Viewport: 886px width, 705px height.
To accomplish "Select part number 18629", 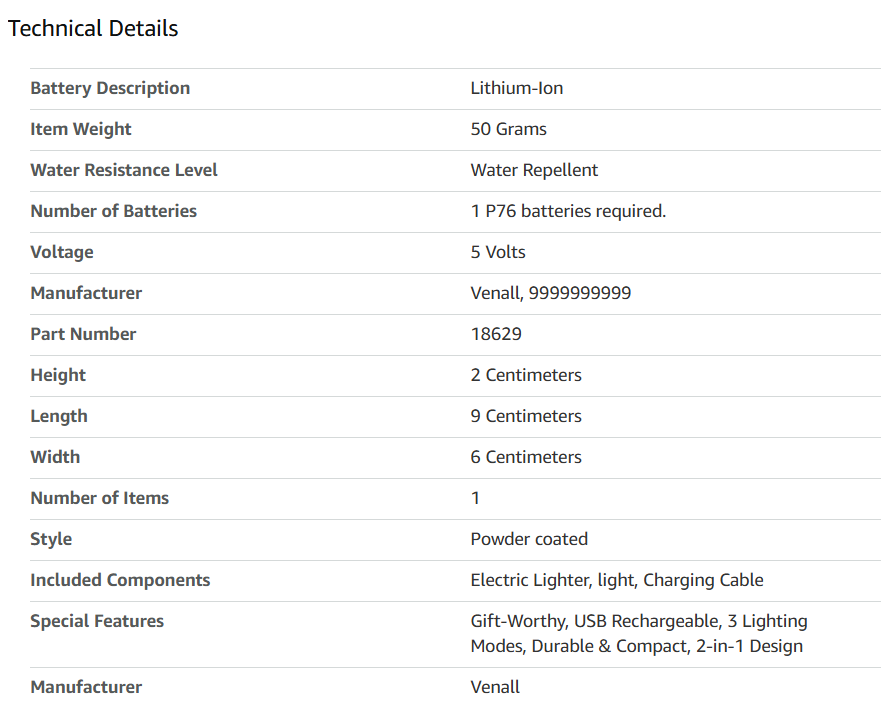I will tap(496, 334).
